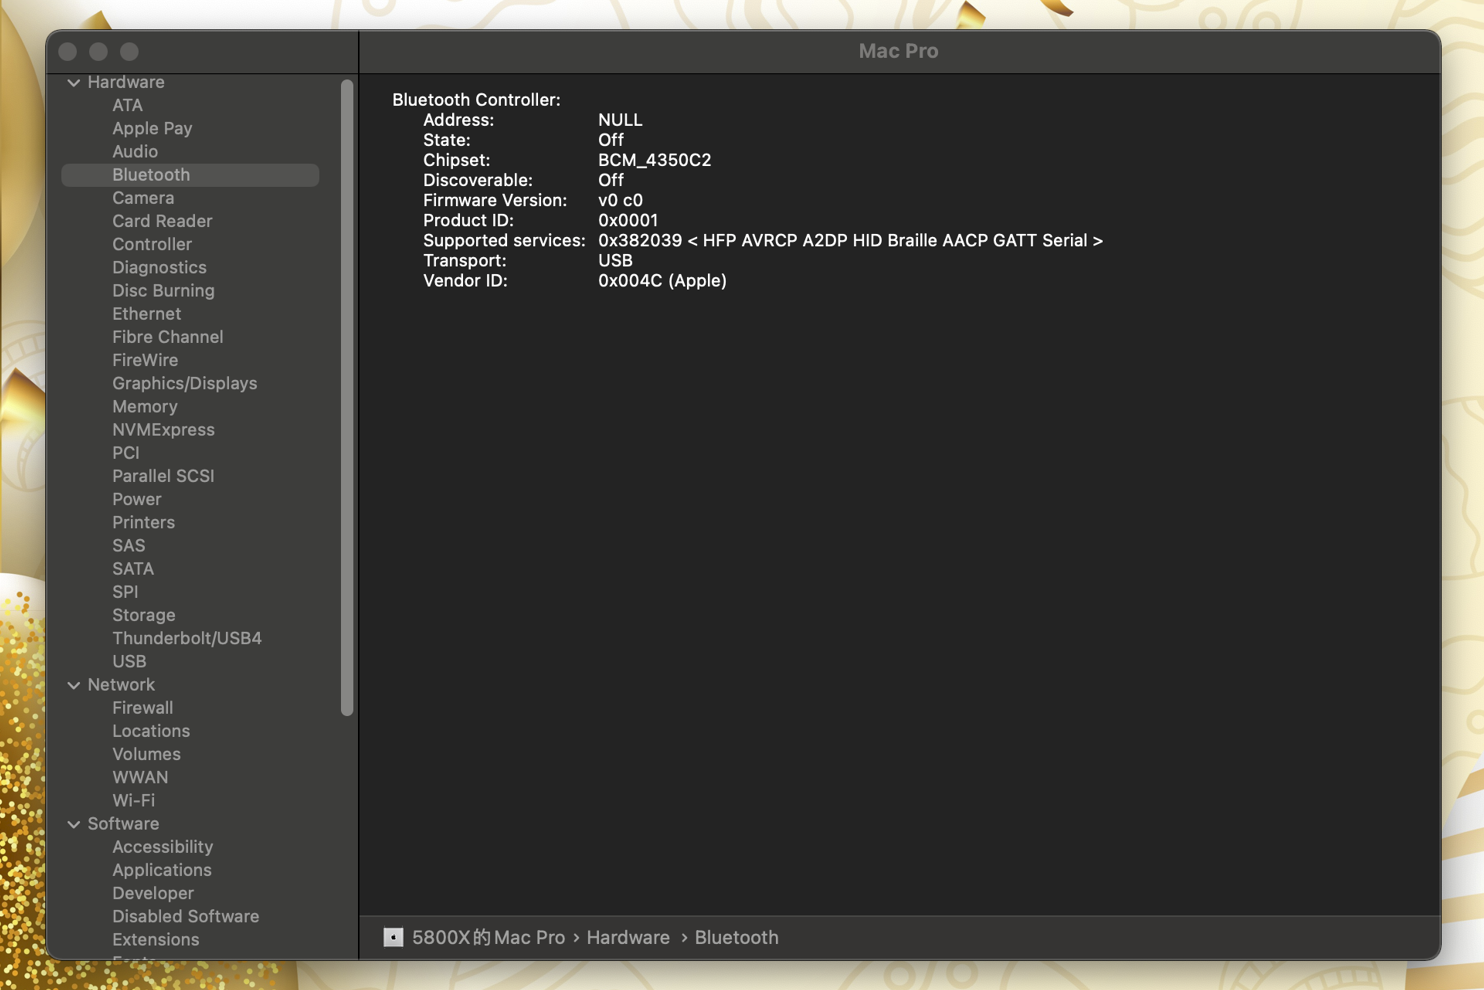Click the computer icon in path bar
This screenshot has width=1484, height=990.
[x=393, y=937]
